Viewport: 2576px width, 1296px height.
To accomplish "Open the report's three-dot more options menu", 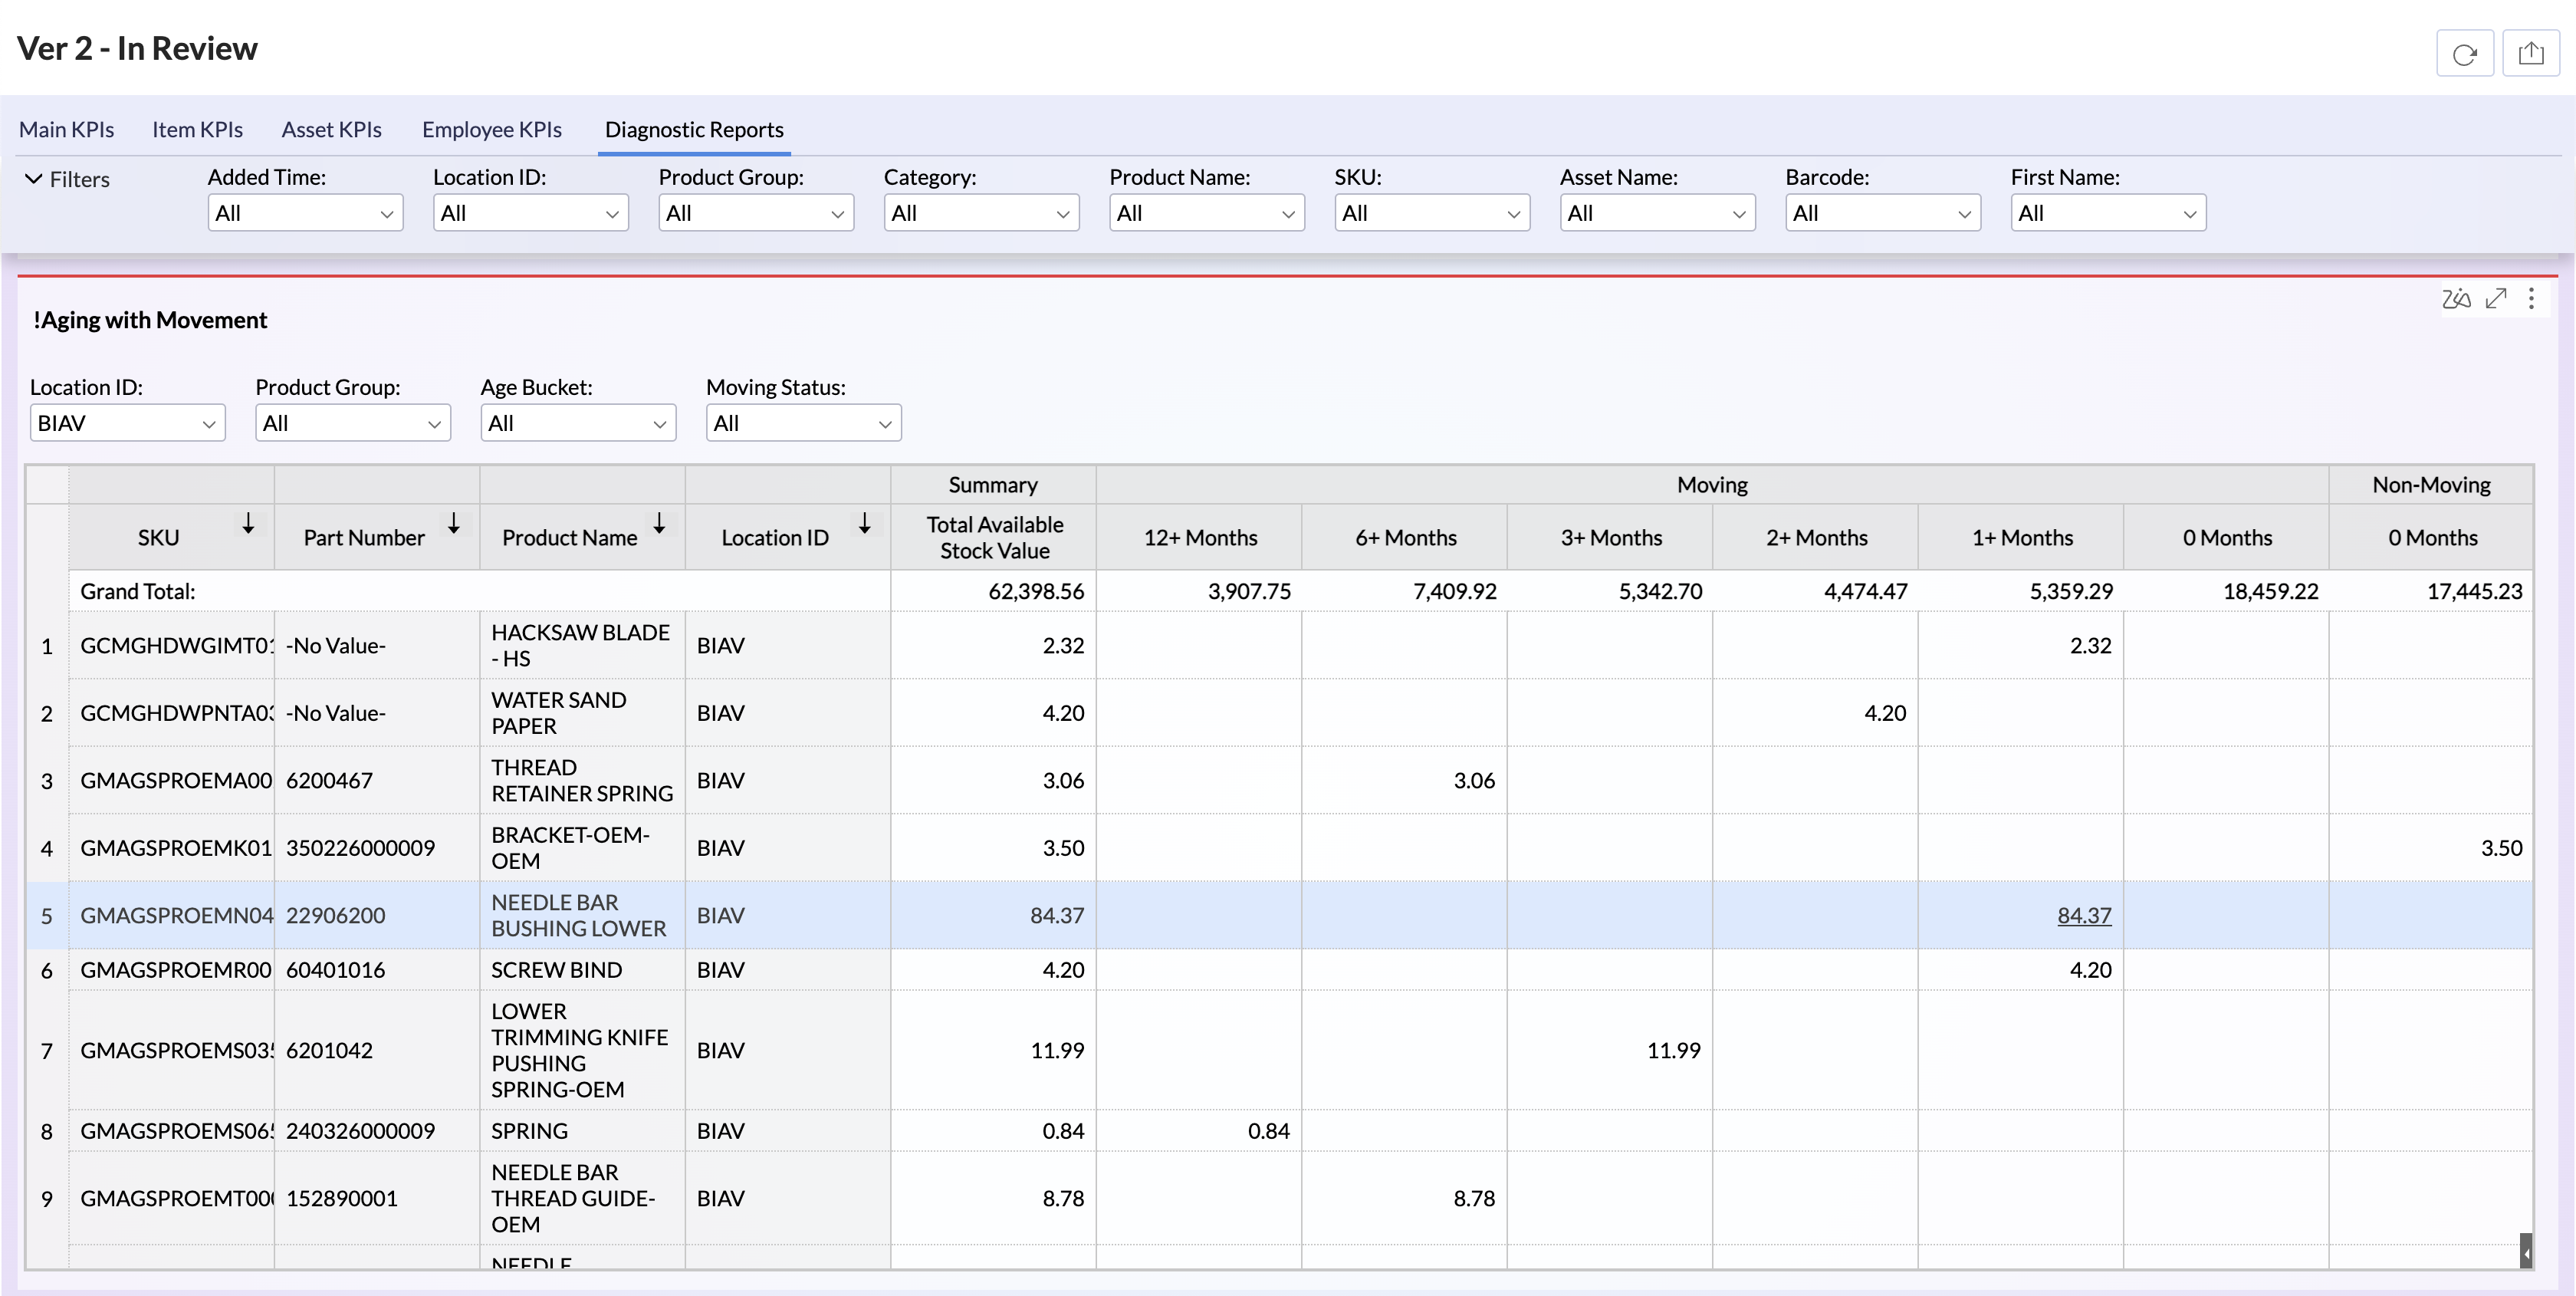I will (x=2531, y=298).
